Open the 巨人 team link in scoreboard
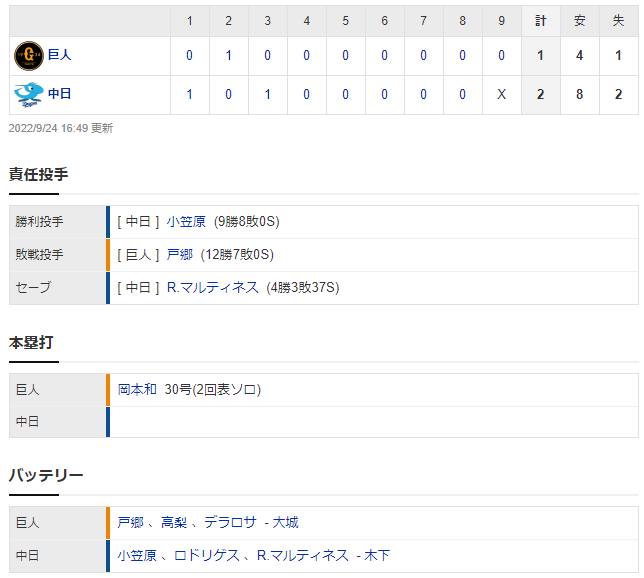This screenshot has height=578, width=644. coord(60,55)
